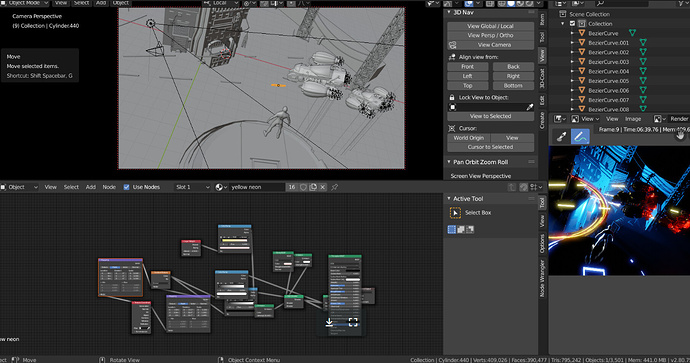Click the World Origin cursor button
Screen dimensions: 690x363
click(469, 138)
